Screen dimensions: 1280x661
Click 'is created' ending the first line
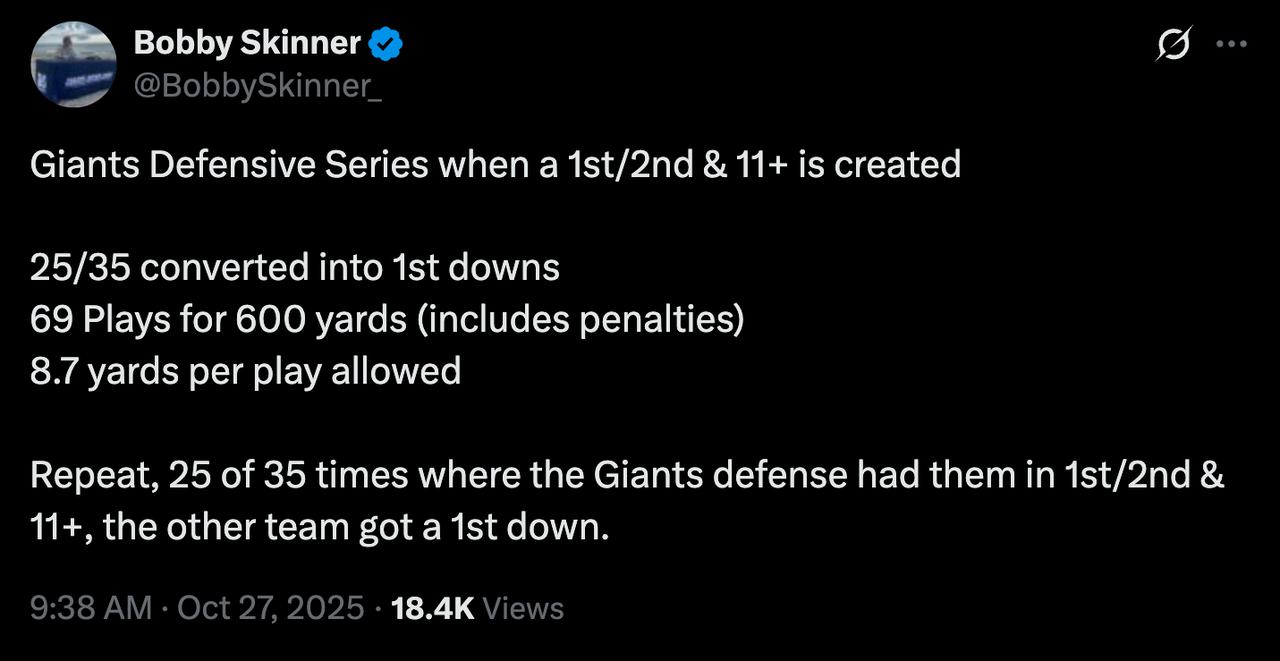pyautogui.click(x=879, y=164)
